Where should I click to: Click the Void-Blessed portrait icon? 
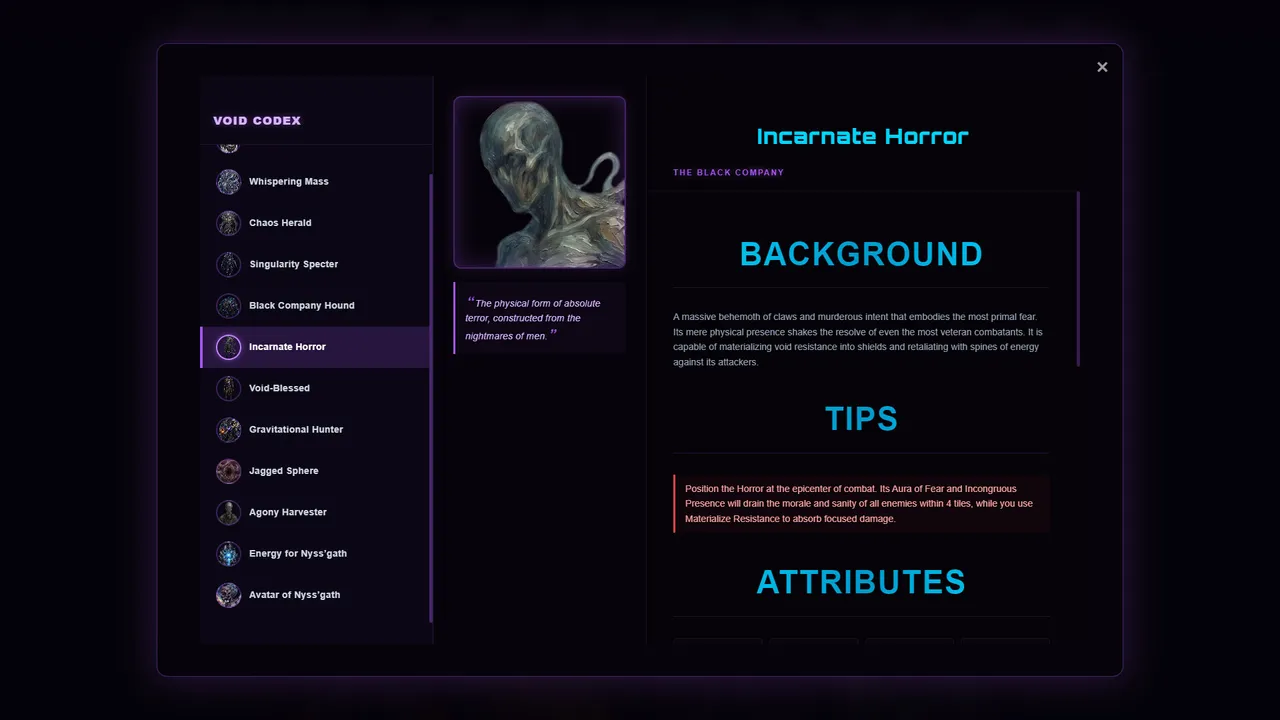pos(229,388)
